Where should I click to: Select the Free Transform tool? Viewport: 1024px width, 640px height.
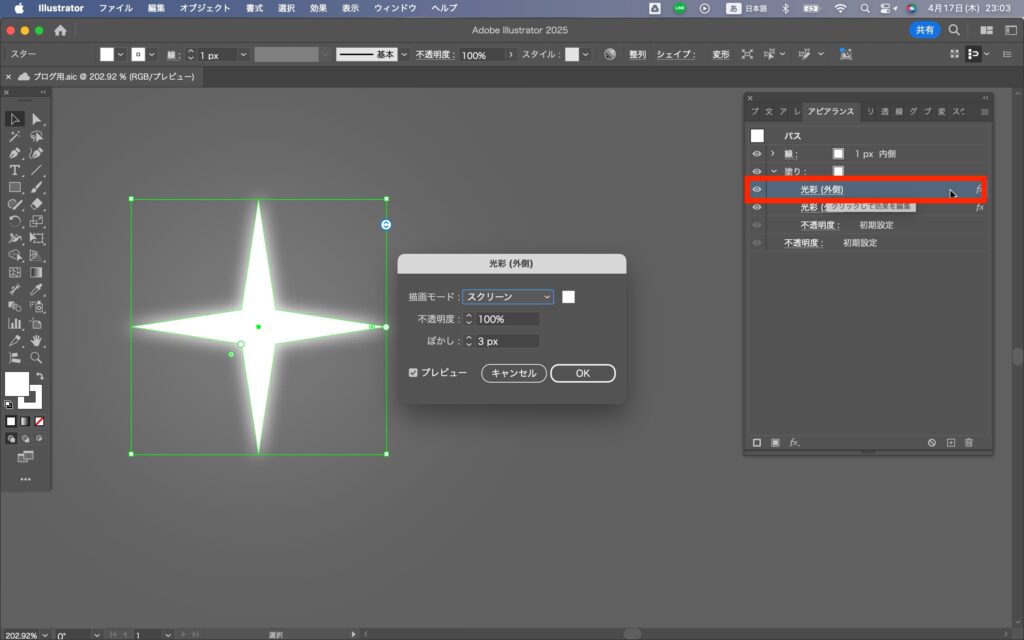(x=37, y=238)
